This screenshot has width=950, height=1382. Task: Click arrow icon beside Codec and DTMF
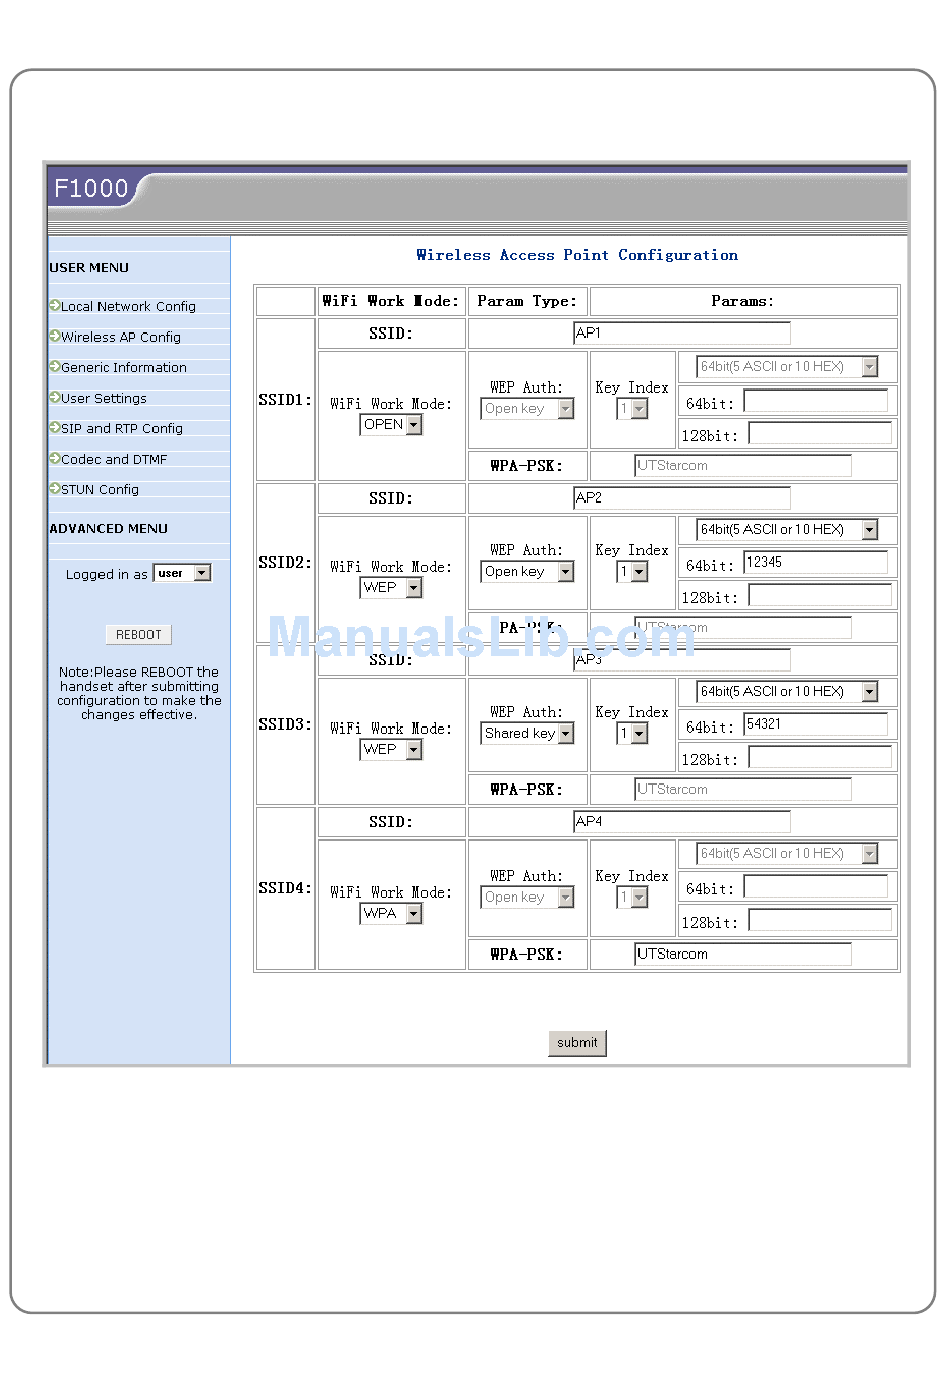tap(55, 458)
